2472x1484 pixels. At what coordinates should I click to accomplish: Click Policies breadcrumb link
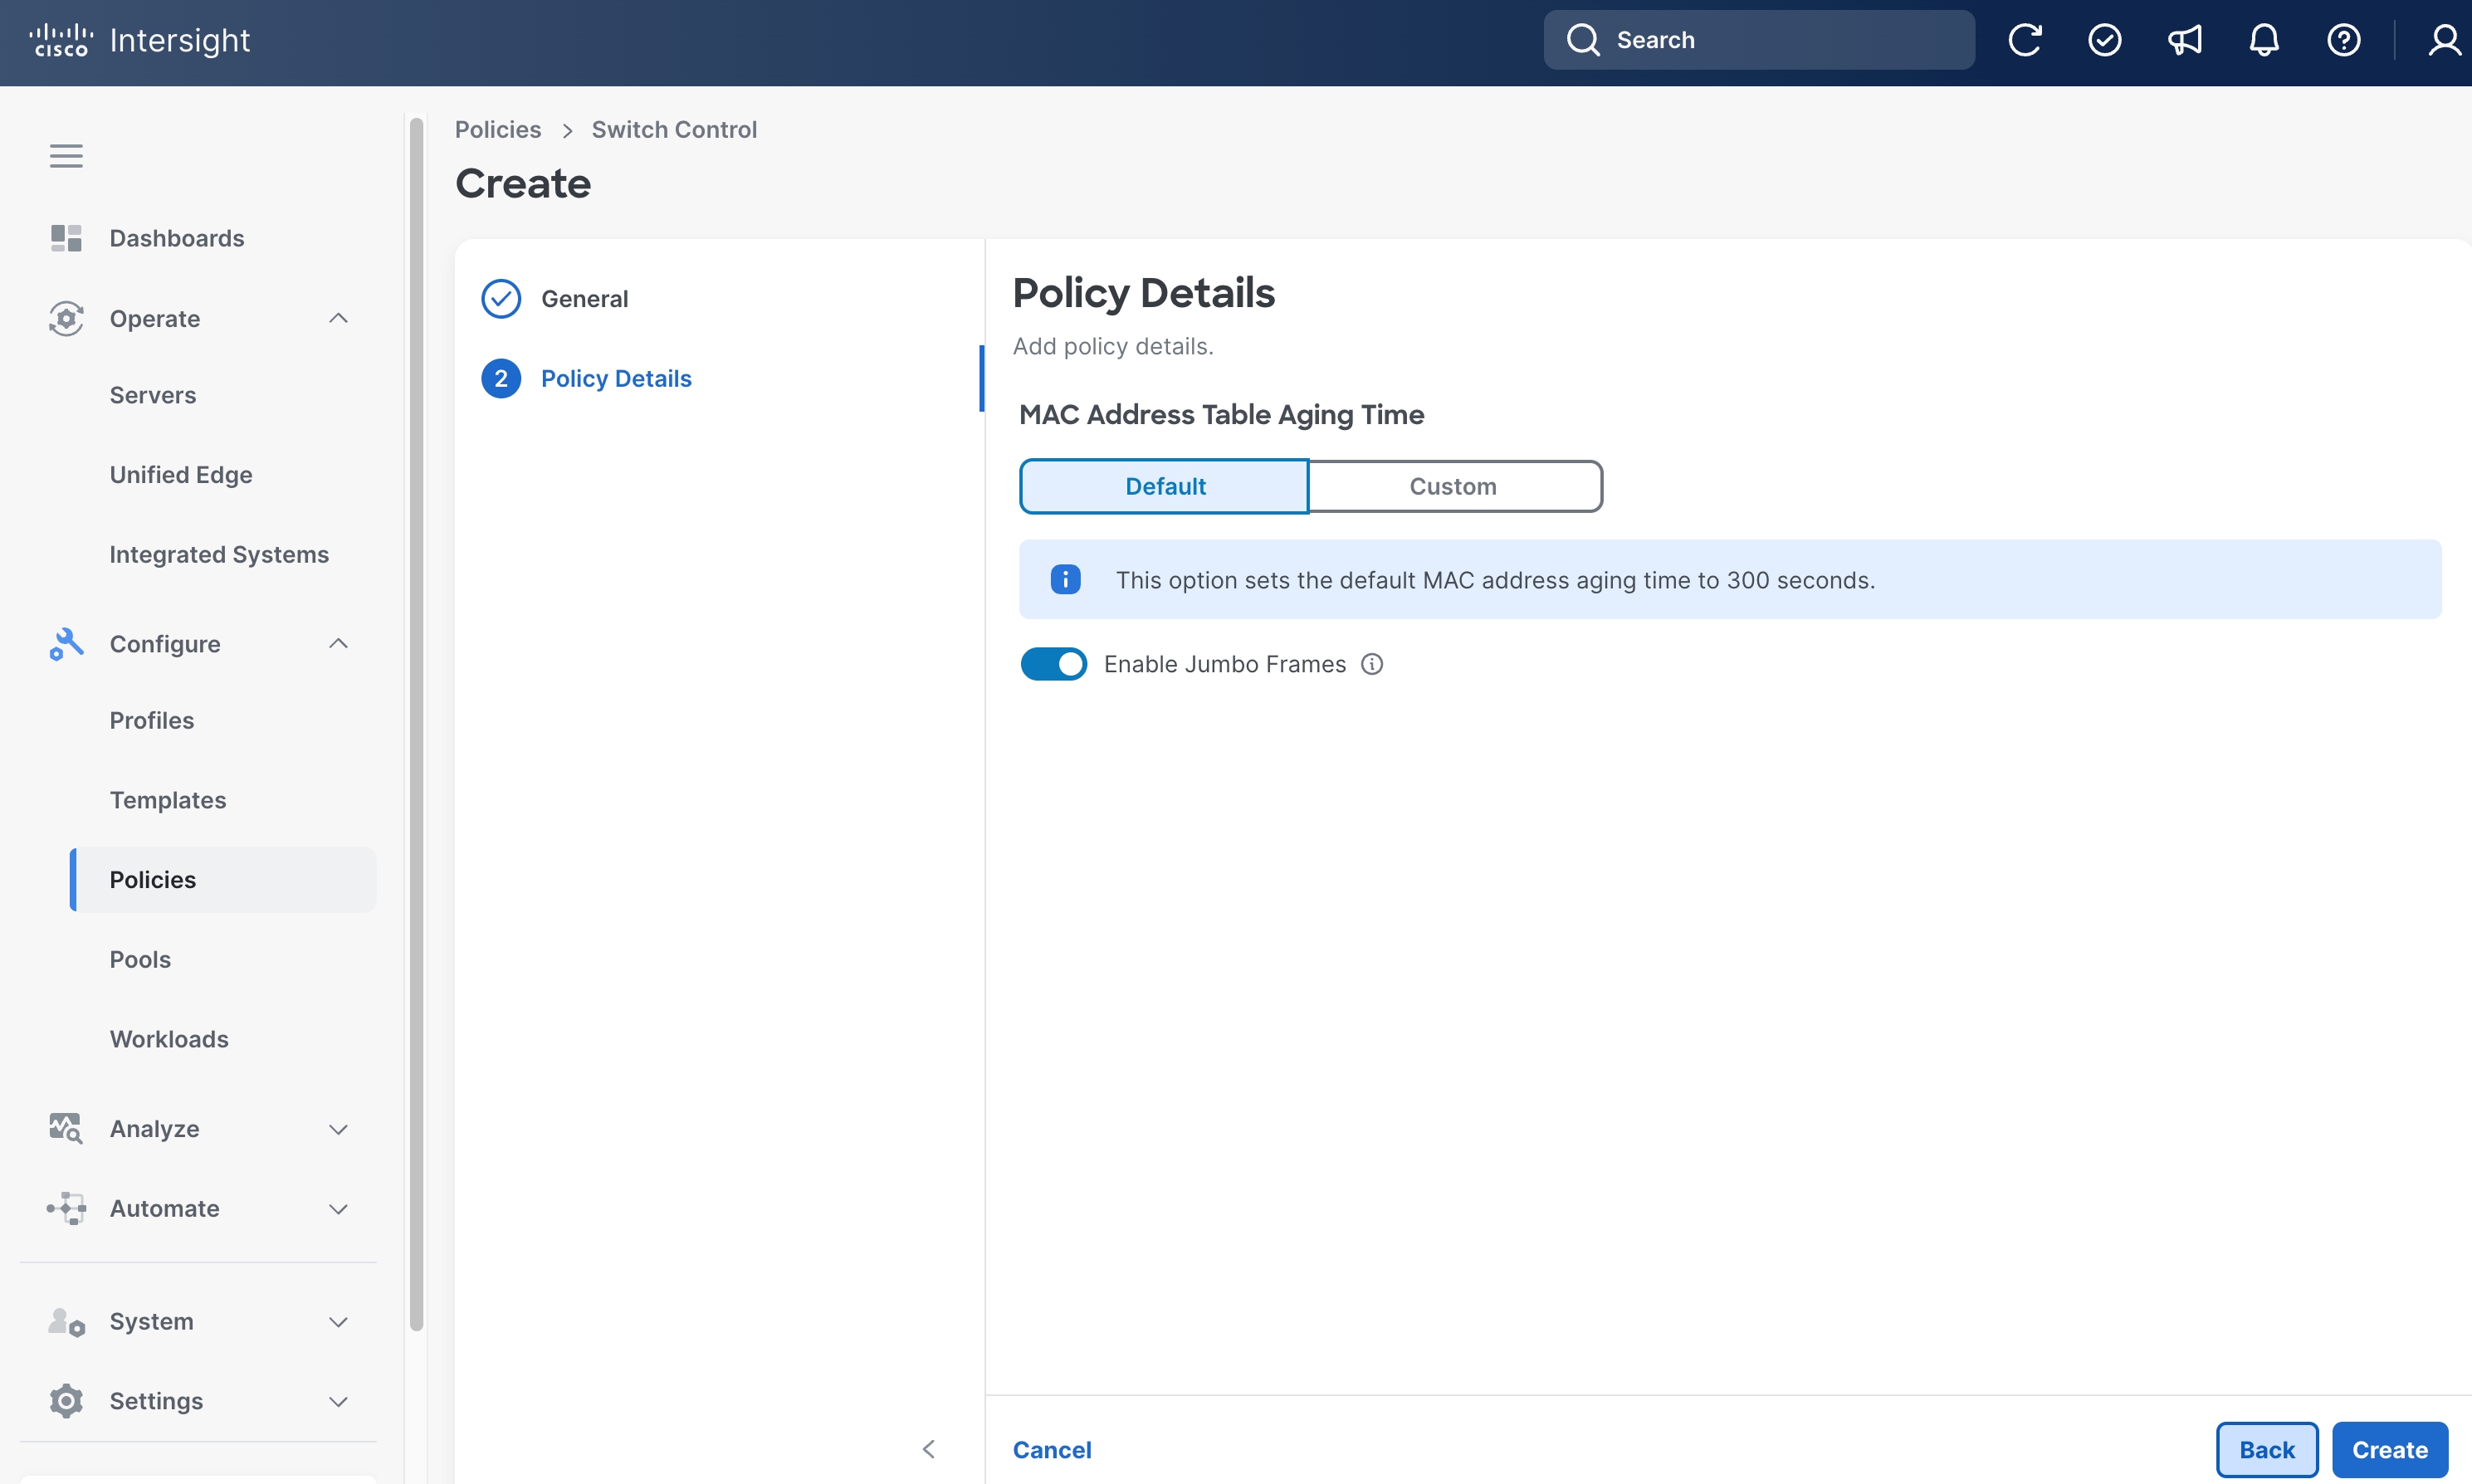coord(498,130)
